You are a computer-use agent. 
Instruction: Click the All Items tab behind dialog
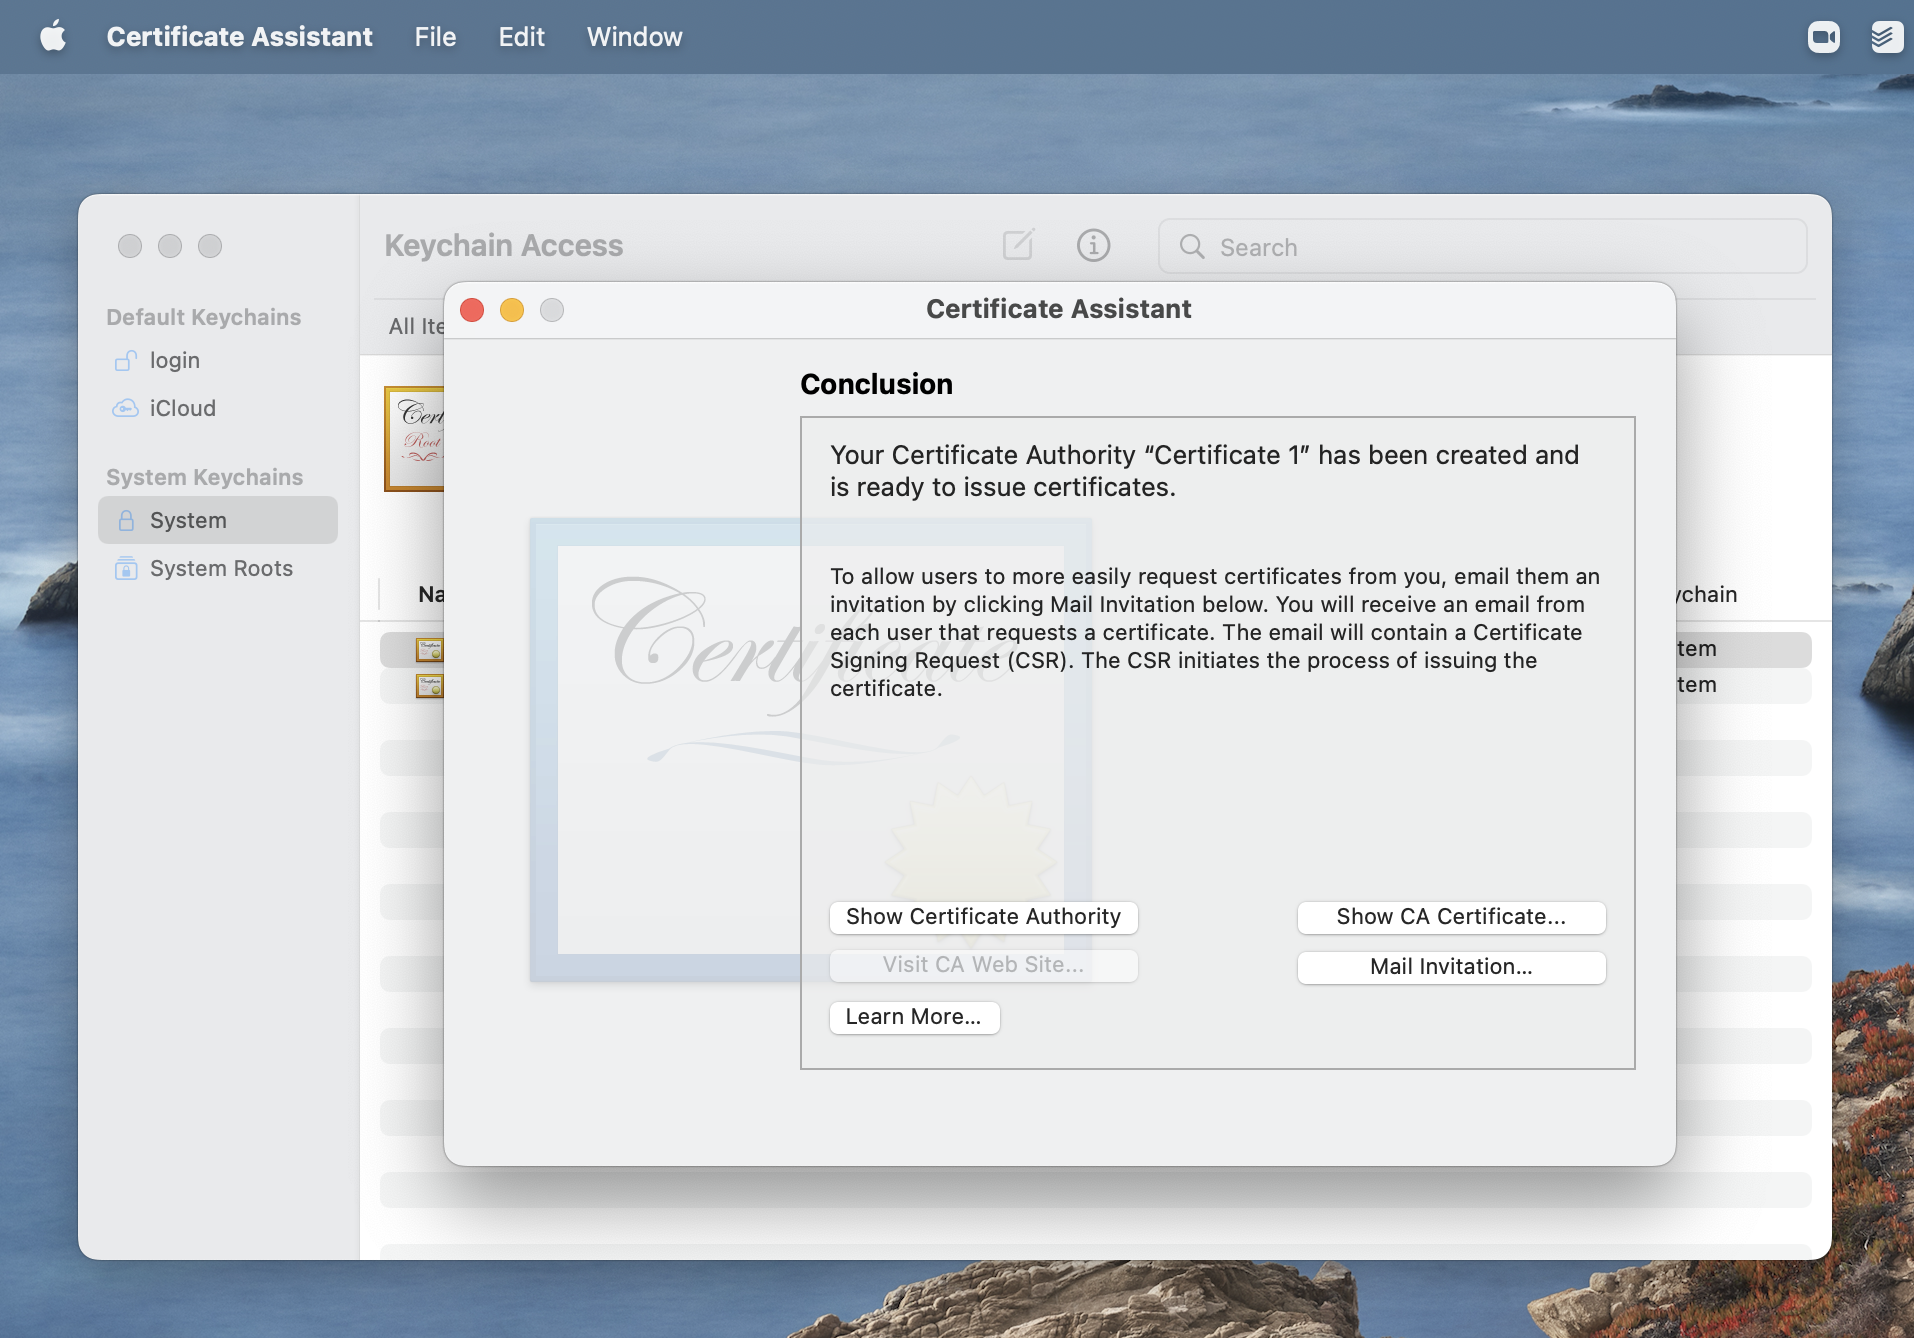(416, 326)
